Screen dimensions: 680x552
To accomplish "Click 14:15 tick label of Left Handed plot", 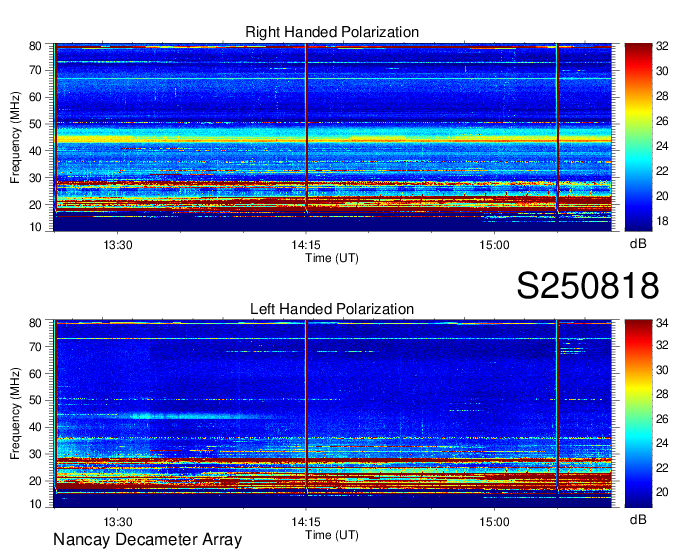I will click(306, 522).
